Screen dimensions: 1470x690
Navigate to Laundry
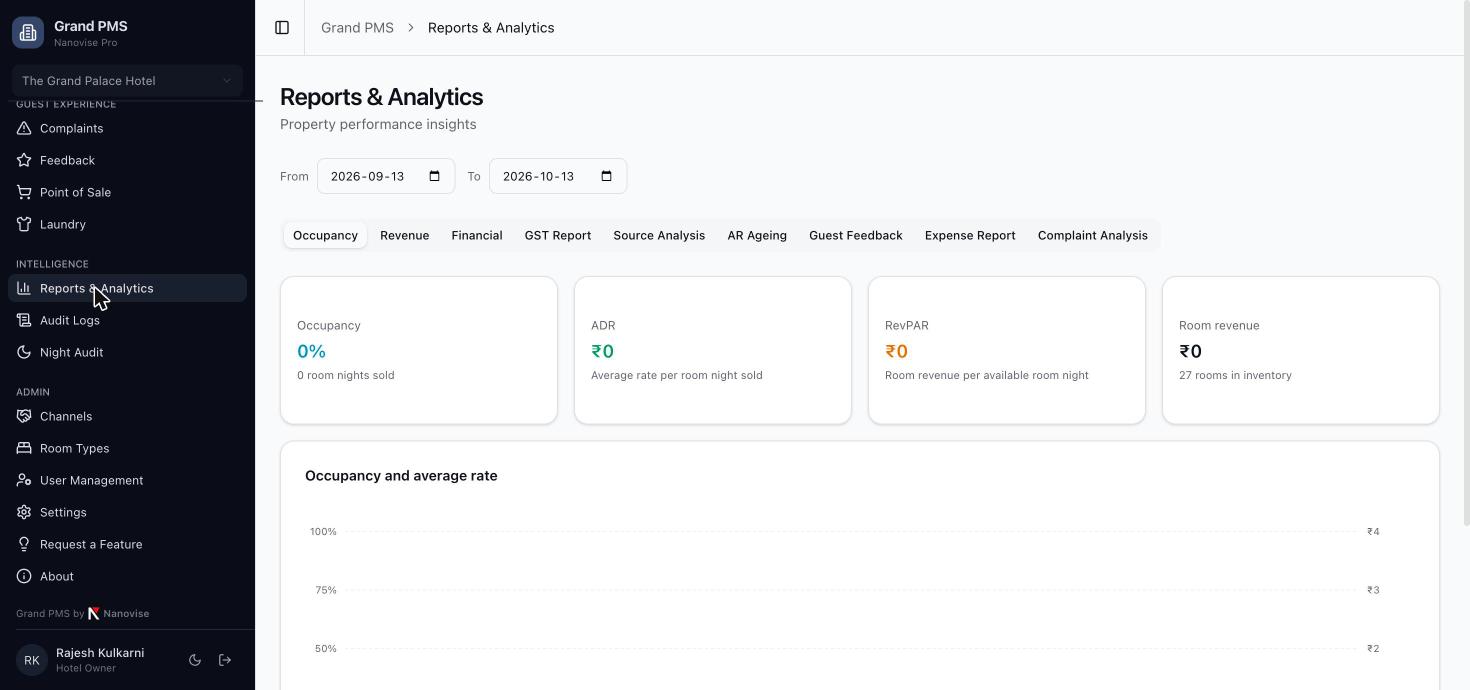point(127,224)
